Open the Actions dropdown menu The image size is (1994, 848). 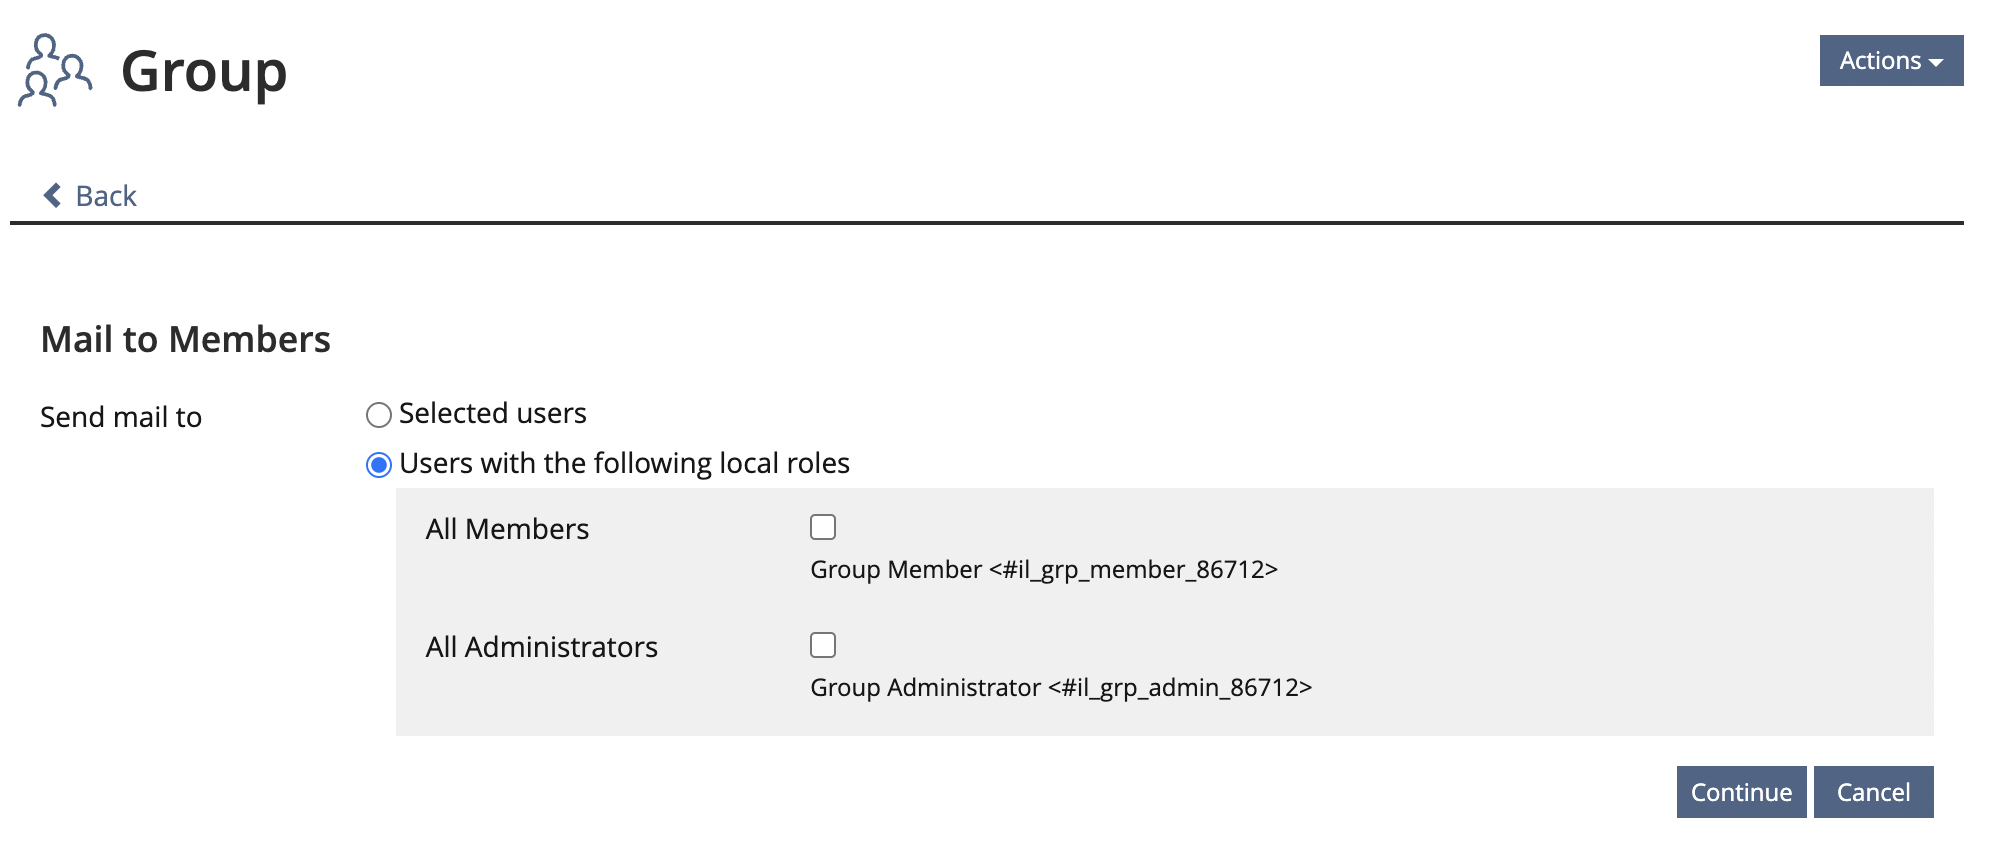pyautogui.click(x=1890, y=61)
